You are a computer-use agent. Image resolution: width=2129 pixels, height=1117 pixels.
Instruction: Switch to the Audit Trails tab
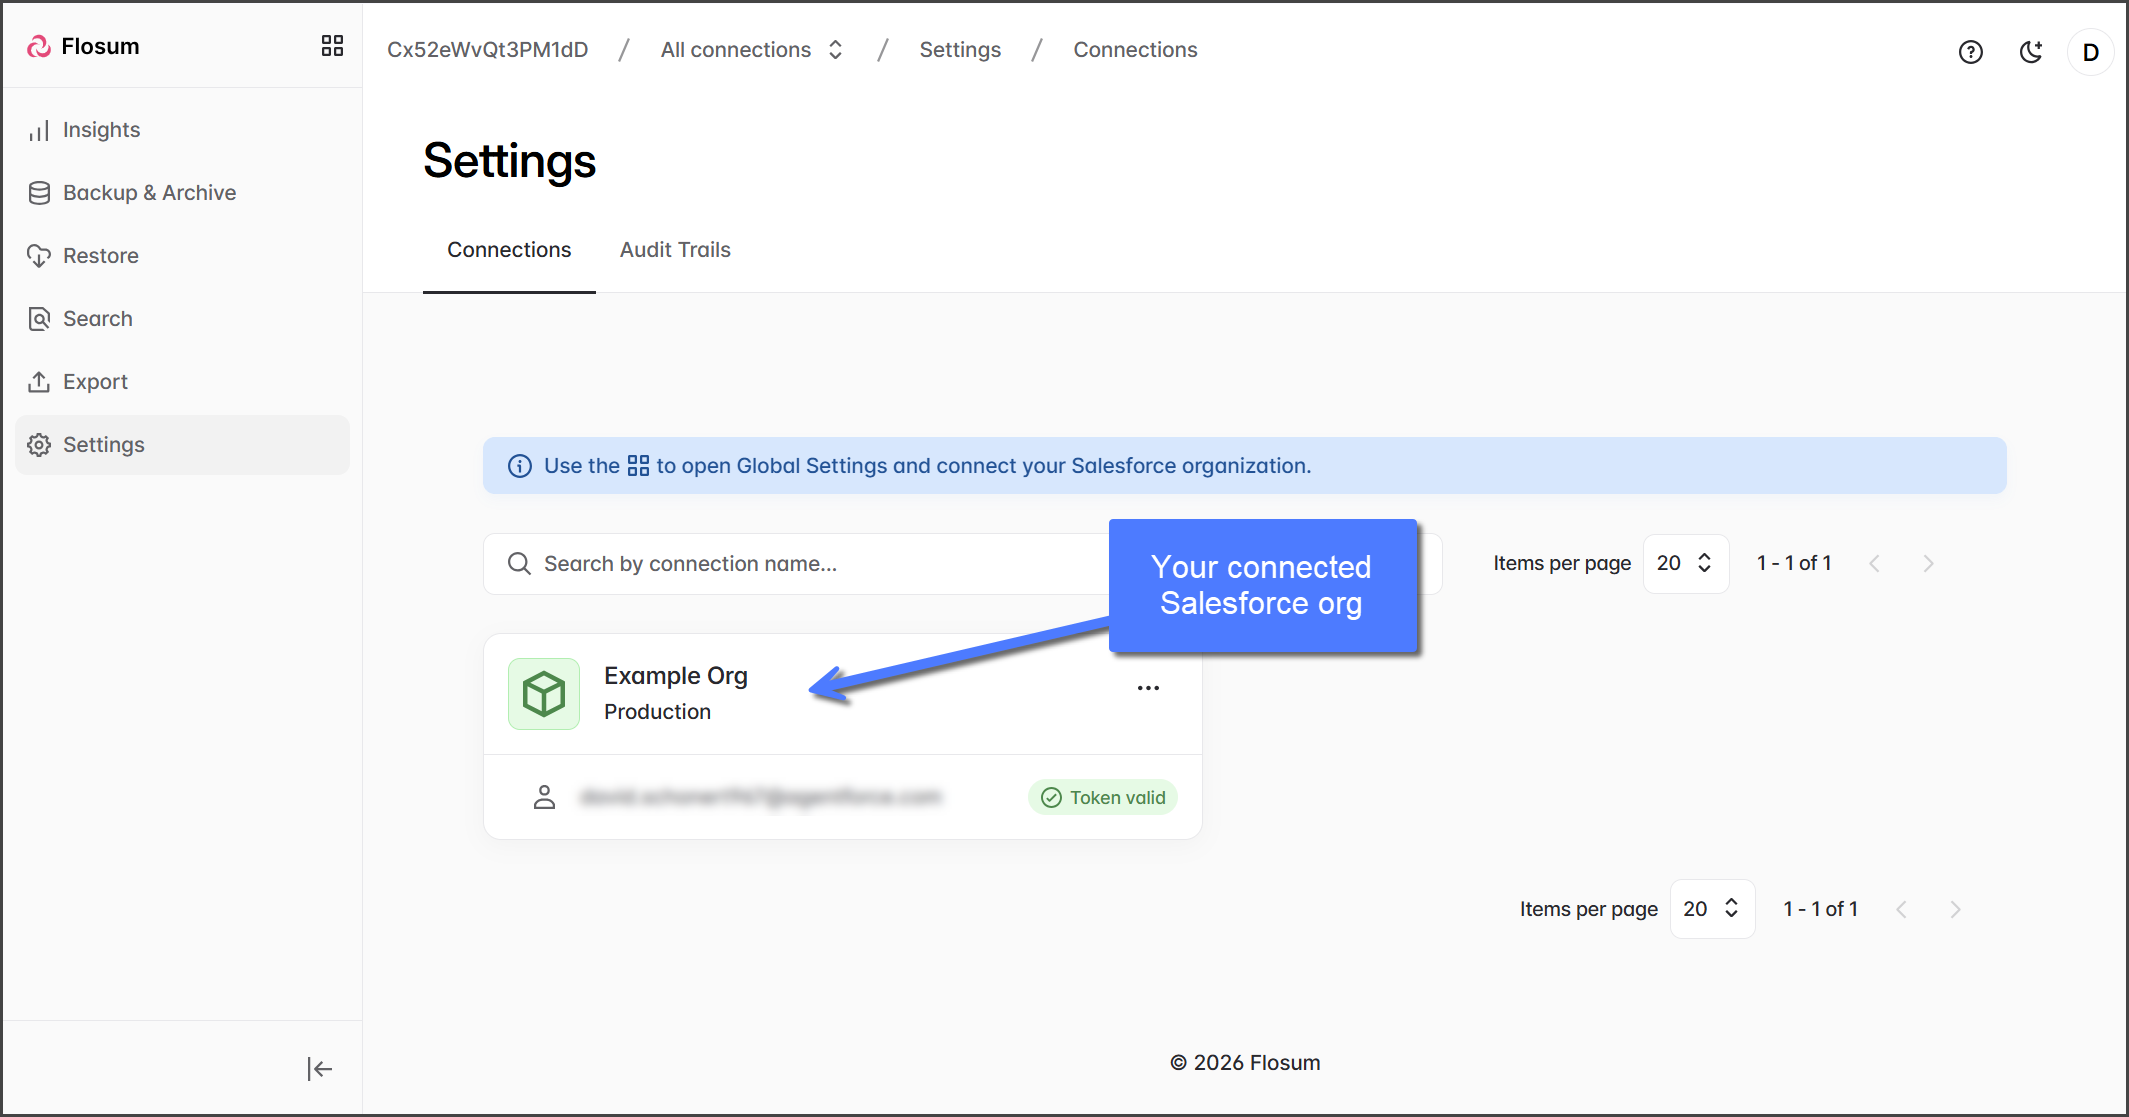tap(675, 250)
